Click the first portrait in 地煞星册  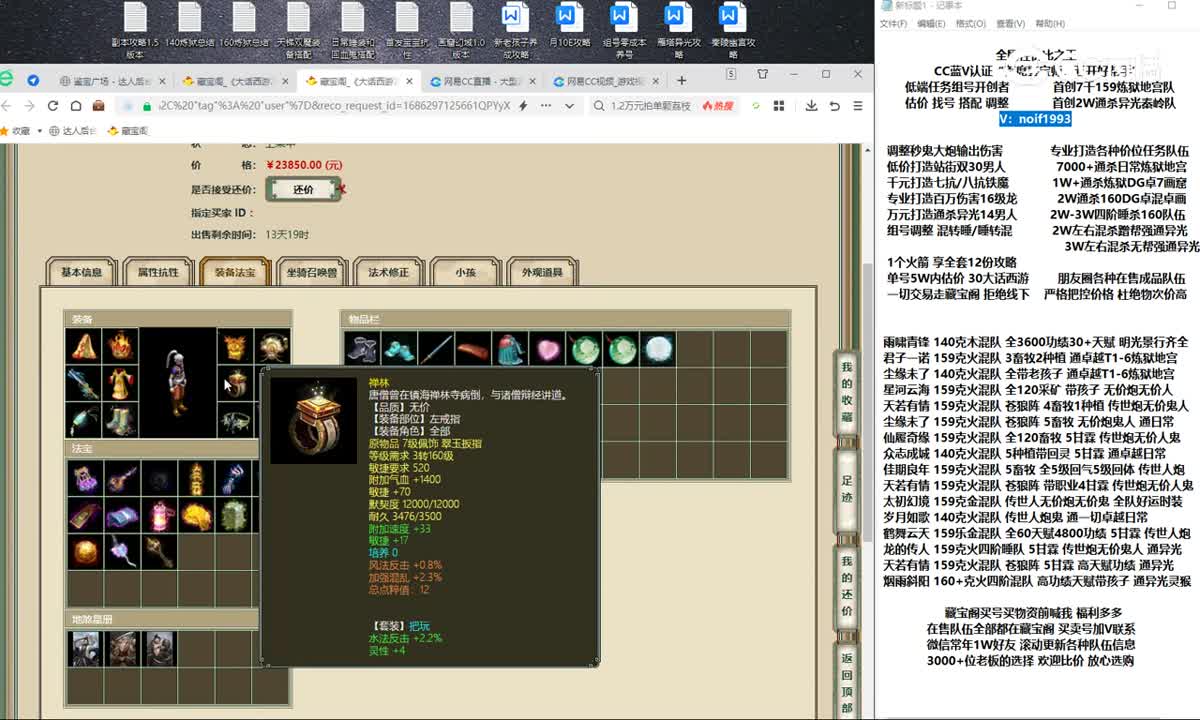point(84,649)
